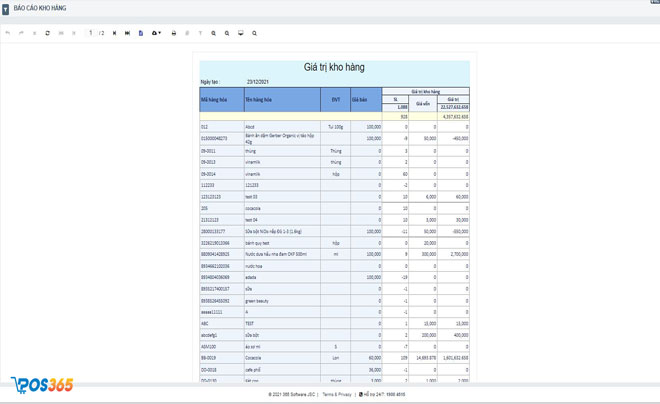Click the filter icon beside BÁO CÁO KHO HÀNG
The height and width of the screenshot is (404, 660).
[5, 9]
